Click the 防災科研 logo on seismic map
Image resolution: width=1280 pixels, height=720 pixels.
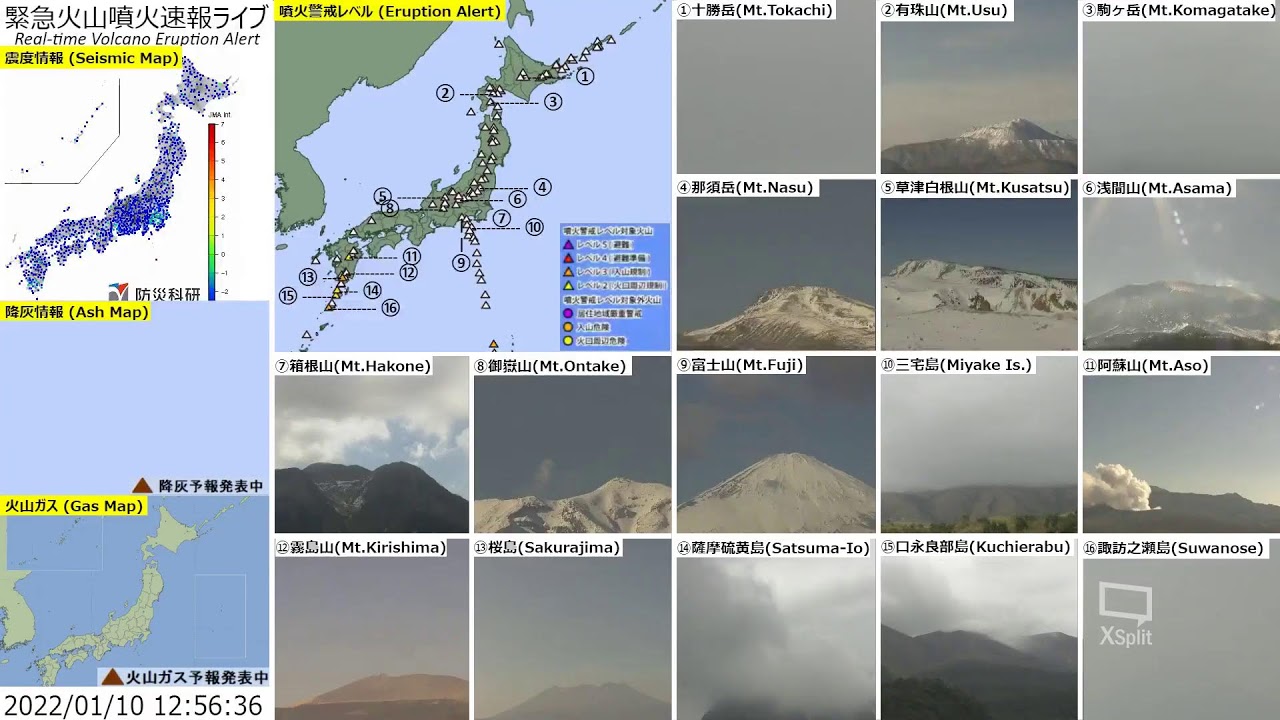click(x=155, y=292)
